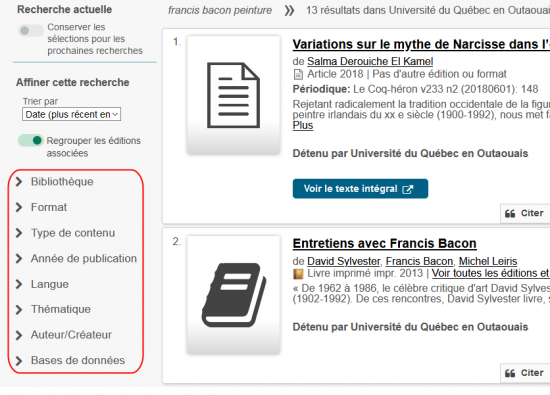
Task: Click the 'Plus' link in result 1
Action: tap(303, 125)
